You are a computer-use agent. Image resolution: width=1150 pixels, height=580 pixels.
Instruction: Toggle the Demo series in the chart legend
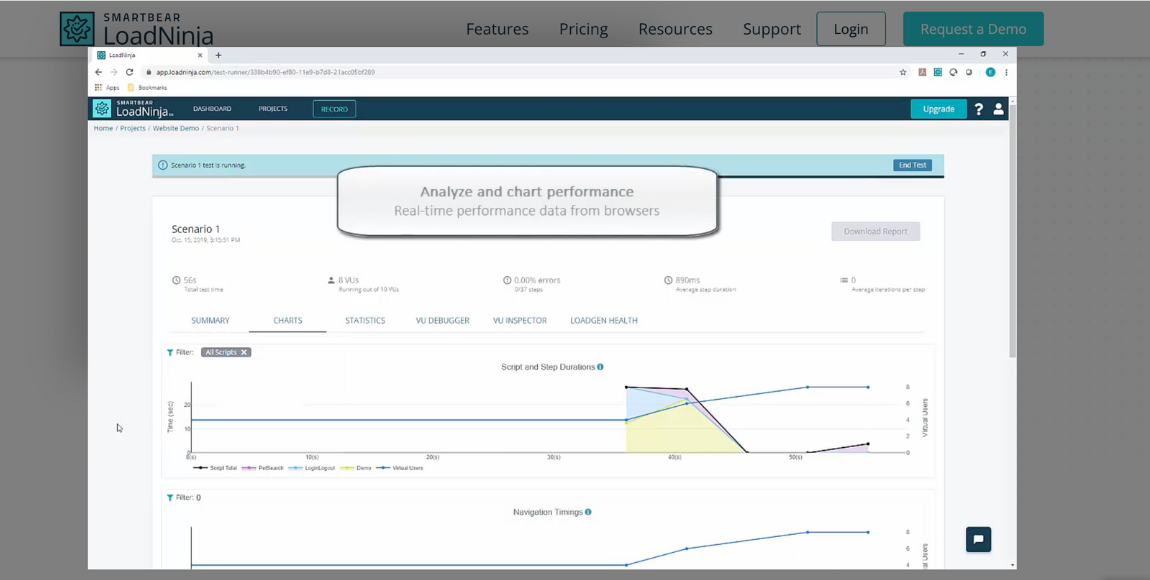tap(365, 466)
